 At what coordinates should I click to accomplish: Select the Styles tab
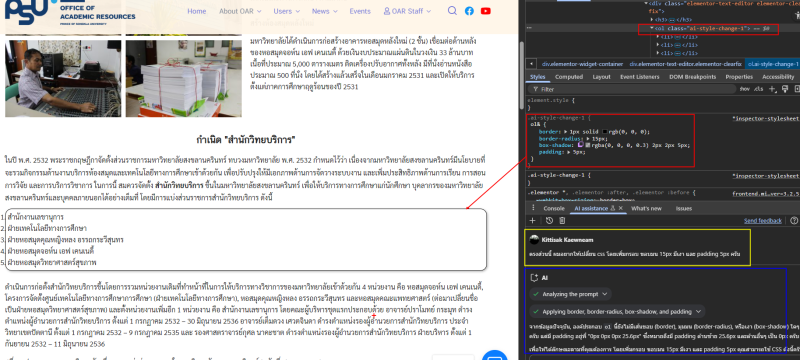tap(537, 77)
